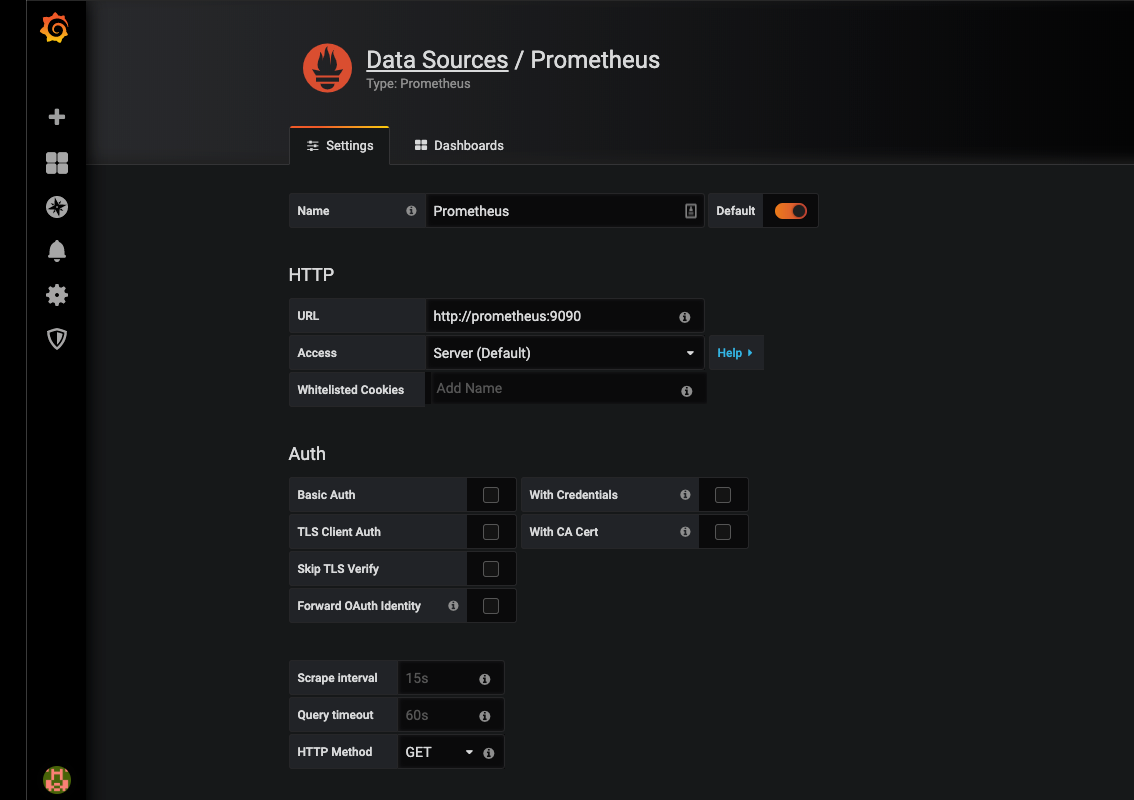Click the URL input field
This screenshot has height=800, width=1134.
click(565, 316)
